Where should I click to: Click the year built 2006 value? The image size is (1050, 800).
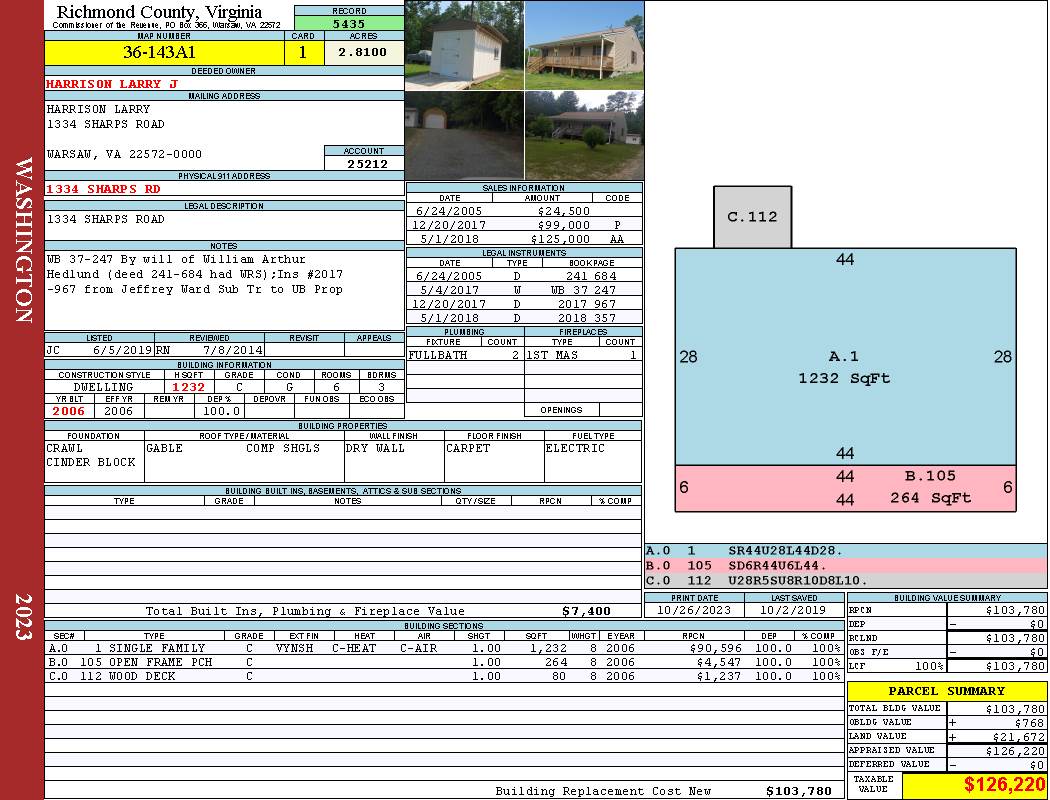point(69,411)
